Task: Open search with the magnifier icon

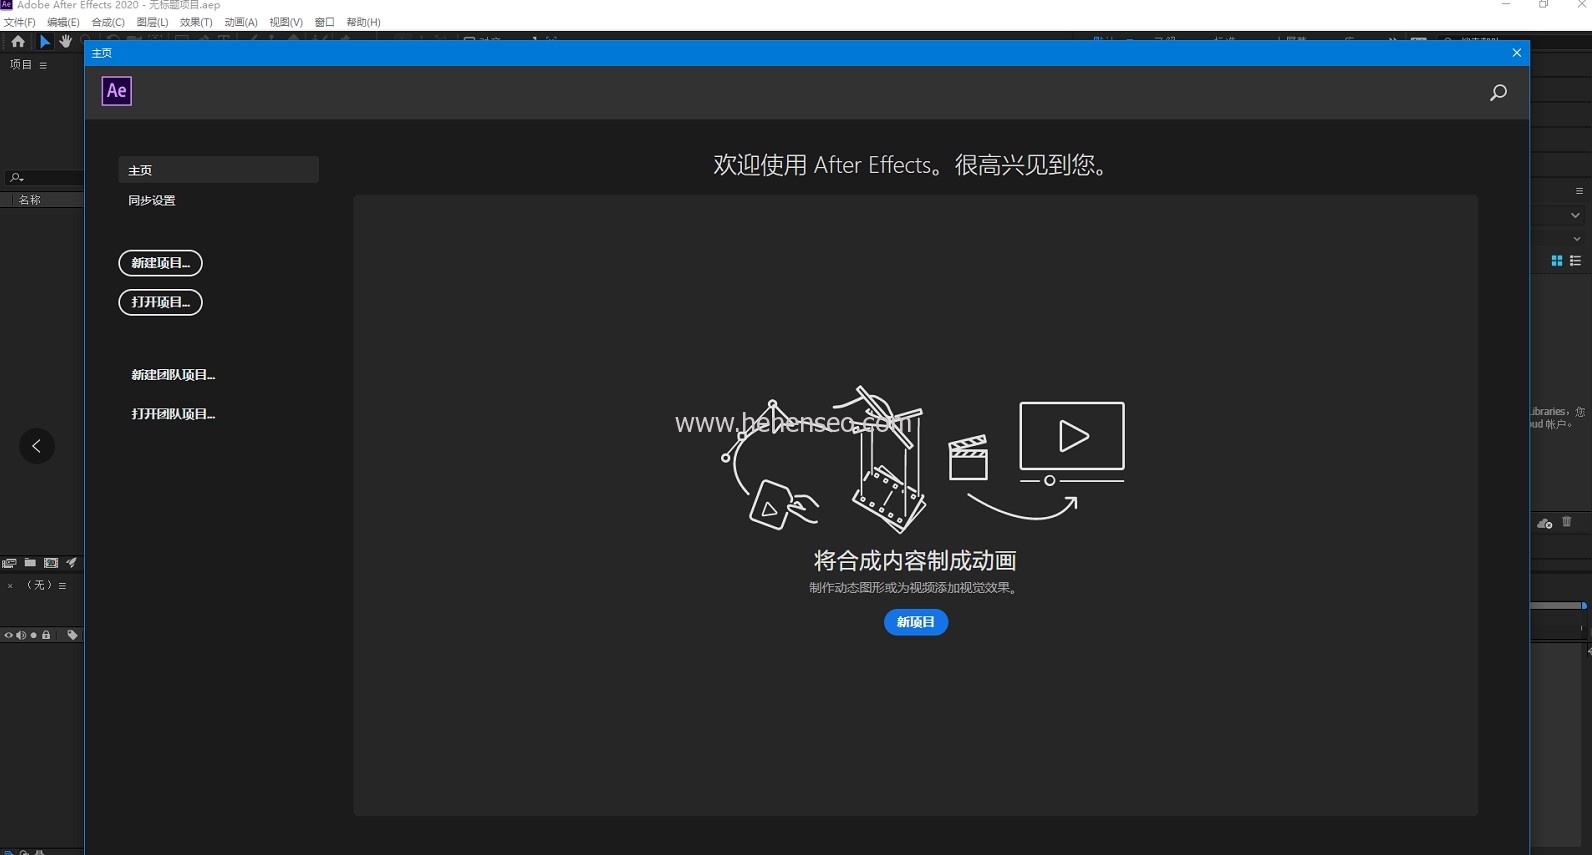Action: [1498, 93]
